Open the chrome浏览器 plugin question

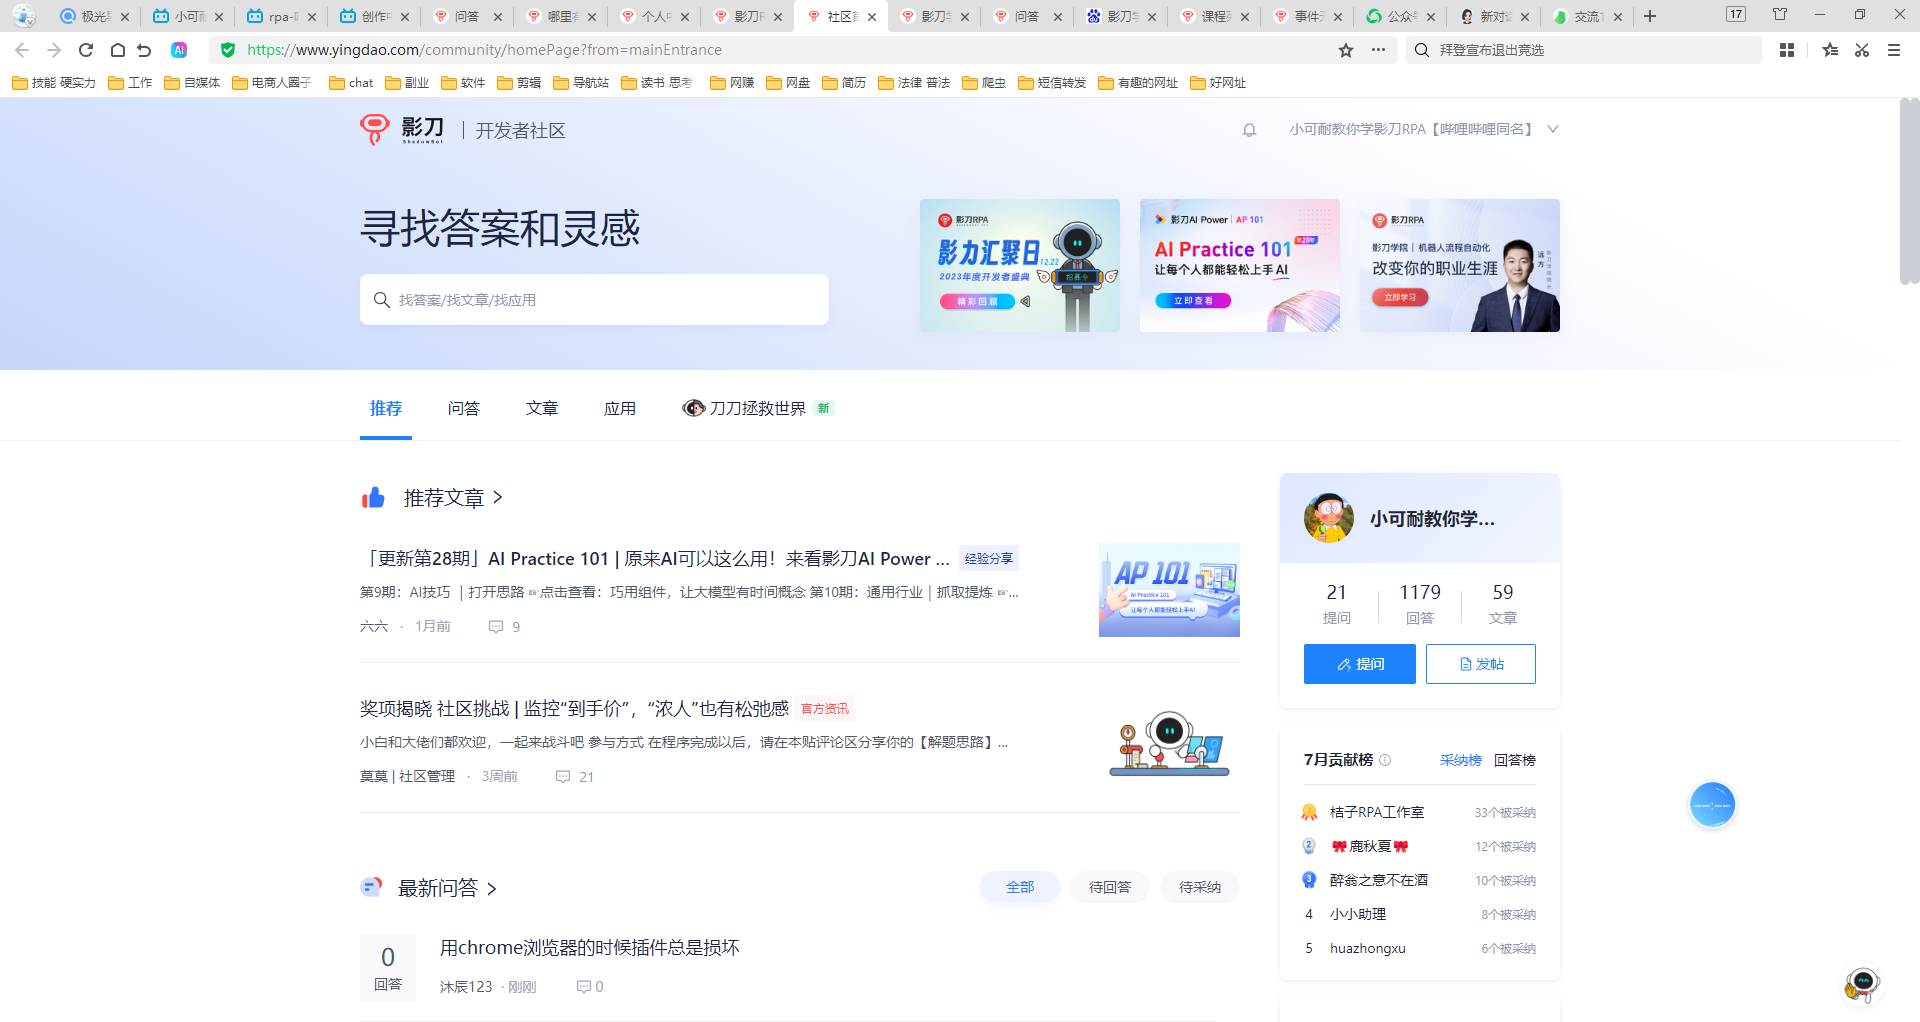pos(590,947)
